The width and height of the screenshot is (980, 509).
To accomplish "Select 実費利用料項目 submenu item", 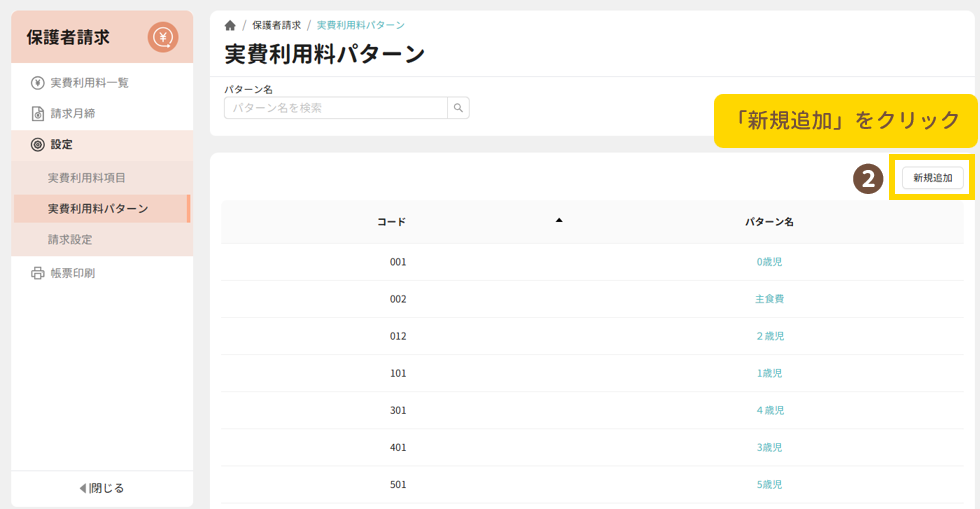I will tap(87, 178).
